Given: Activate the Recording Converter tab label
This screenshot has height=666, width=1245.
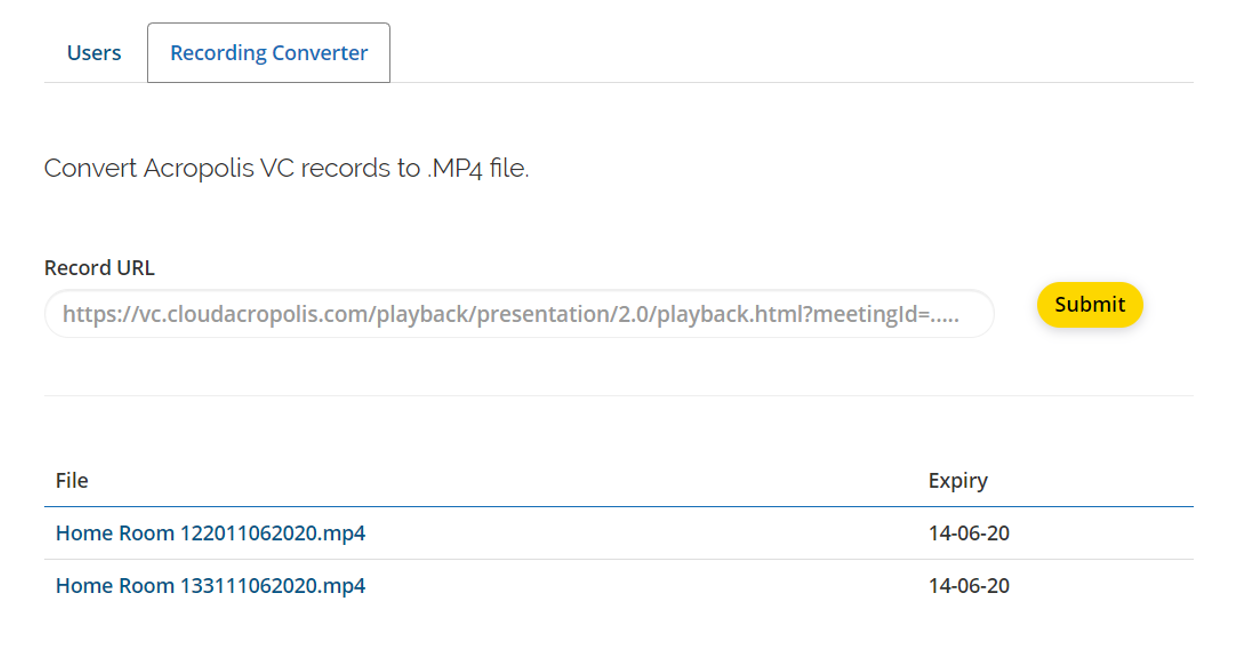Looking at the screenshot, I should (269, 53).
